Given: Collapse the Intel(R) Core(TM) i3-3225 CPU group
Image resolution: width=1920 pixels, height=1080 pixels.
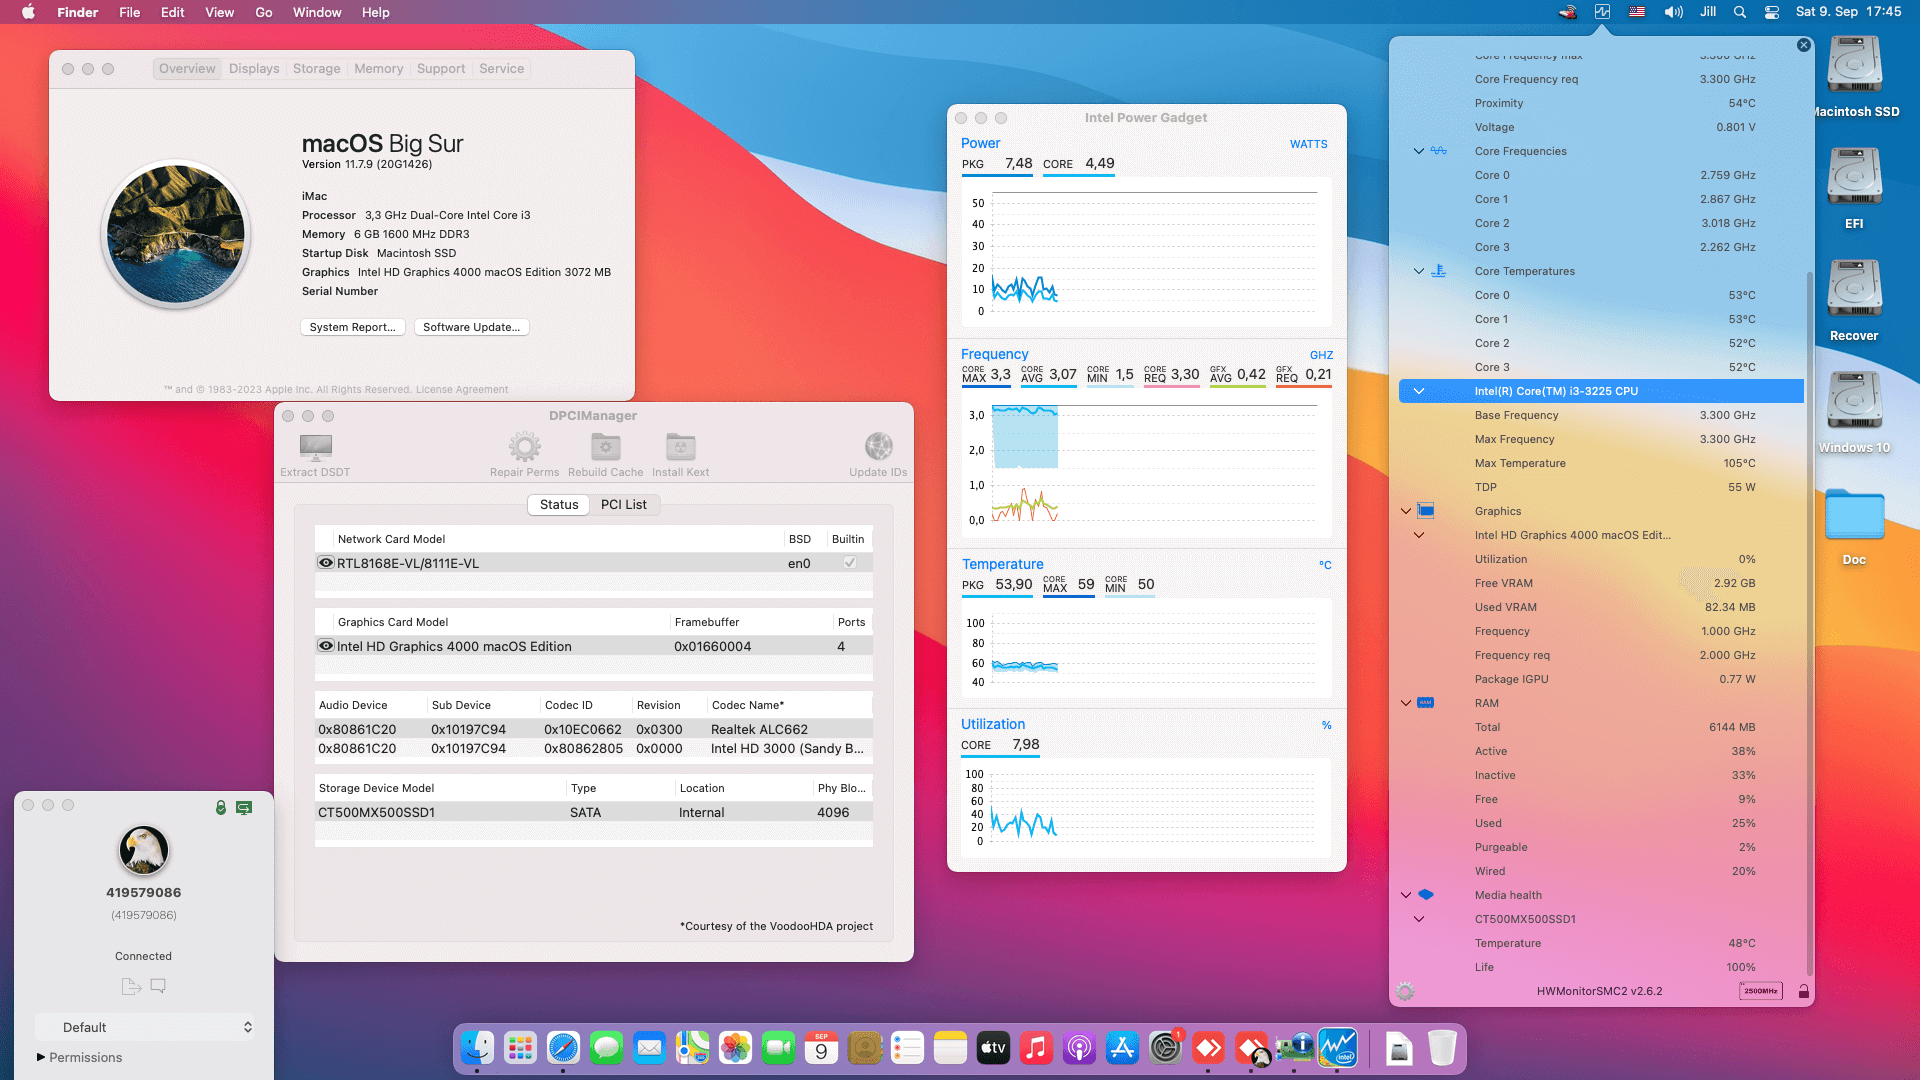Looking at the screenshot, I should coord(1418,391).
